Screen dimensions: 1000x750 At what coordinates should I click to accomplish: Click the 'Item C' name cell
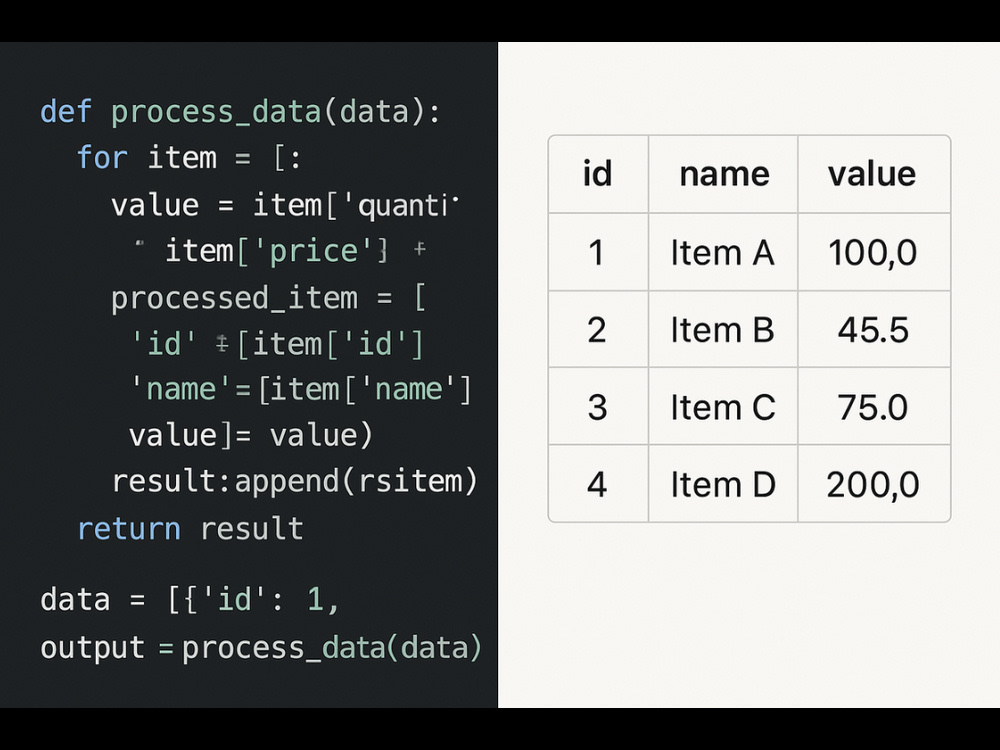tap(723, 406)
